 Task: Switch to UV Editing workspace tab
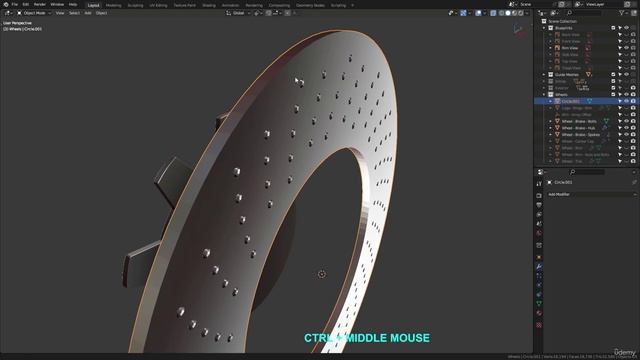tap(158, 5)
